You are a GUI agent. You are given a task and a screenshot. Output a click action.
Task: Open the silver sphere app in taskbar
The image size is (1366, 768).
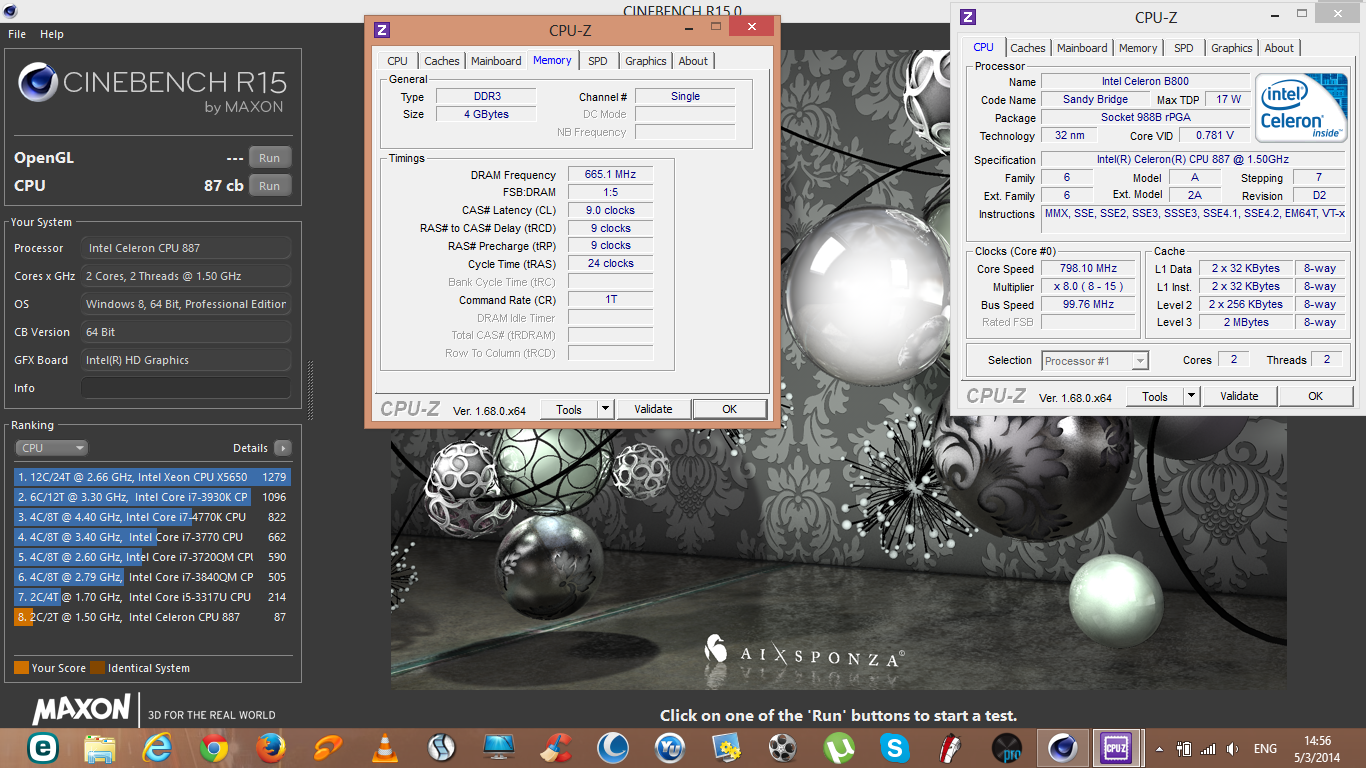tap(442, 747)
